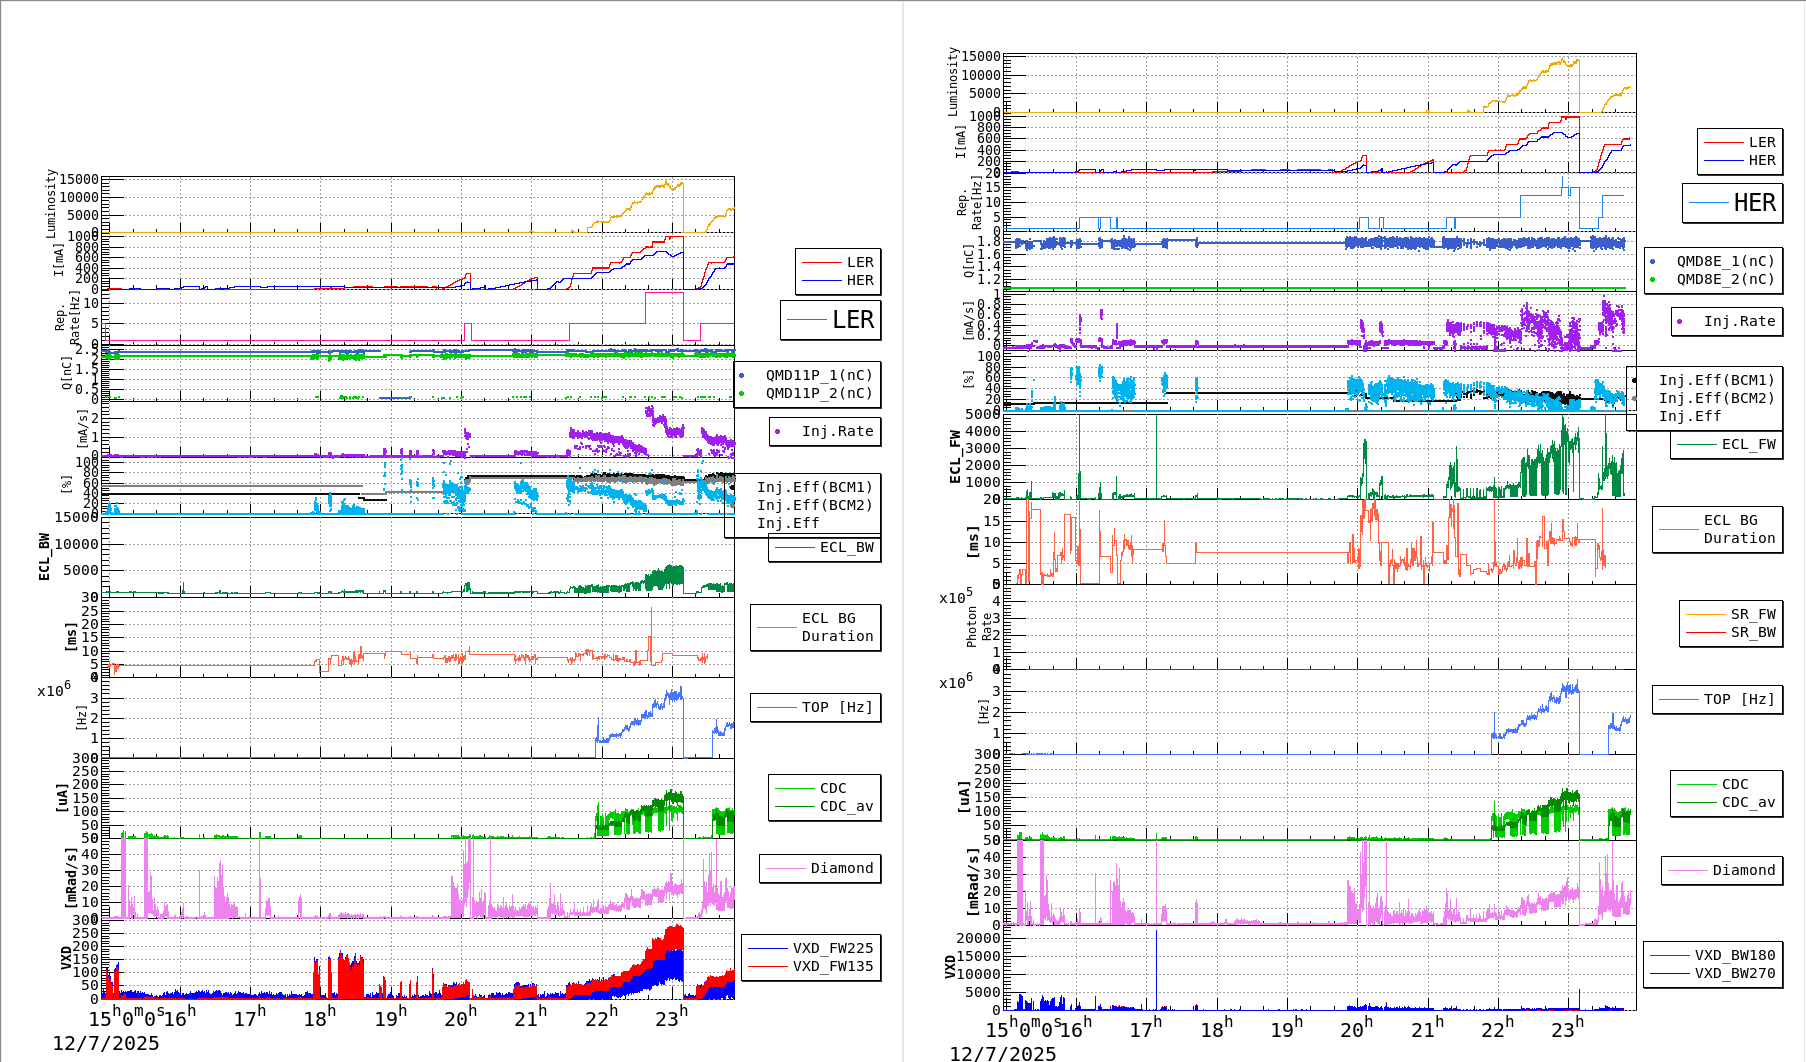Screen dimensions: 1806x1062
Task: Select the ECL_FW legend entry
Action: click(1727, 445)
